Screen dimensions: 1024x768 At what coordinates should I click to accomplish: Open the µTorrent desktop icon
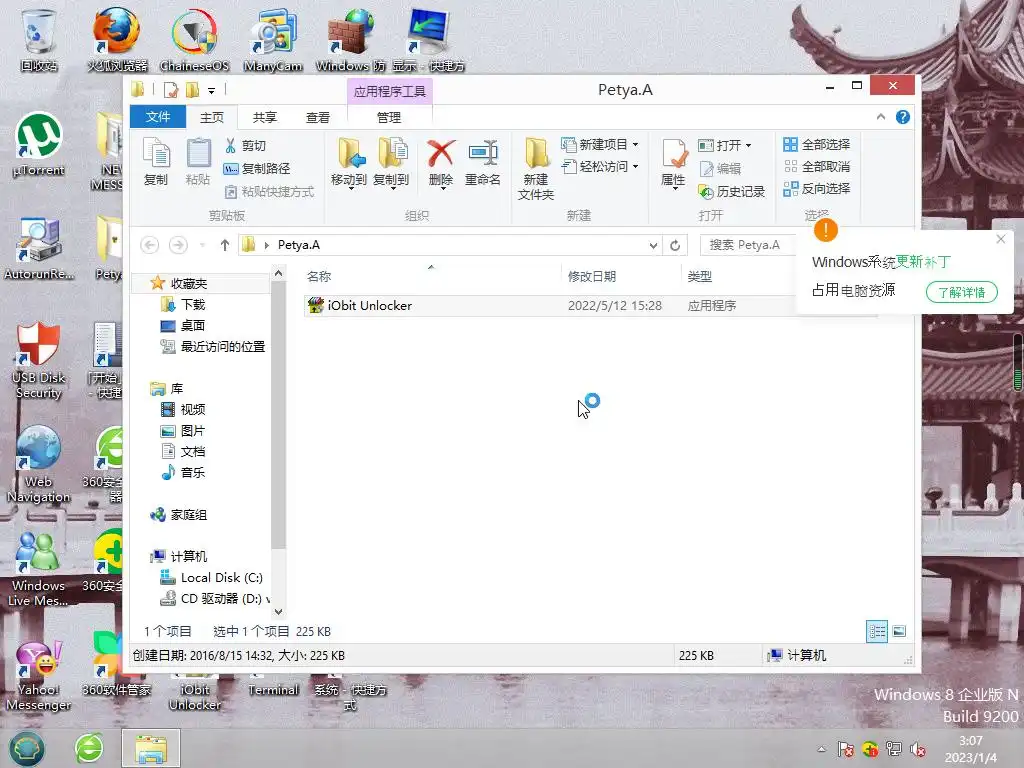point(39,144)
